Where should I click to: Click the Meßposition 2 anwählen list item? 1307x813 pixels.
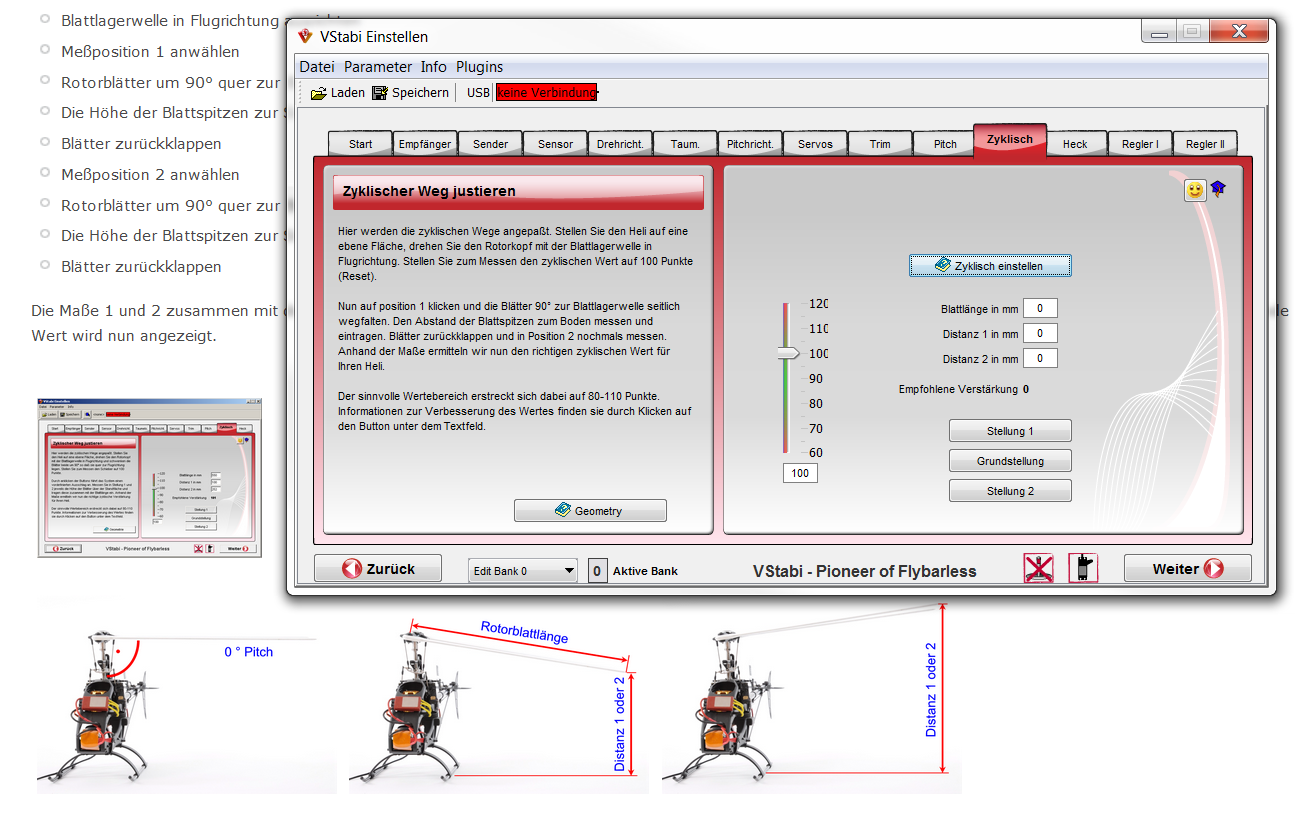coord(150,174)
